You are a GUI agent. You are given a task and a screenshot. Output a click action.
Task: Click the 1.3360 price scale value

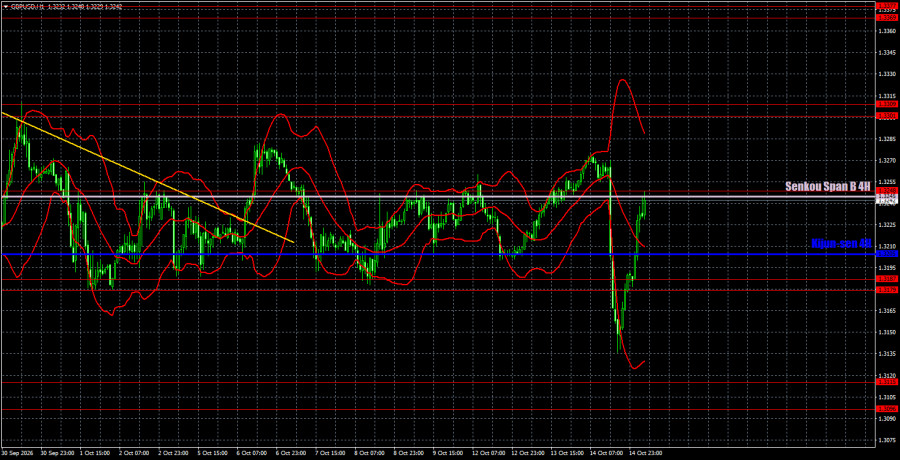(887, 31)
